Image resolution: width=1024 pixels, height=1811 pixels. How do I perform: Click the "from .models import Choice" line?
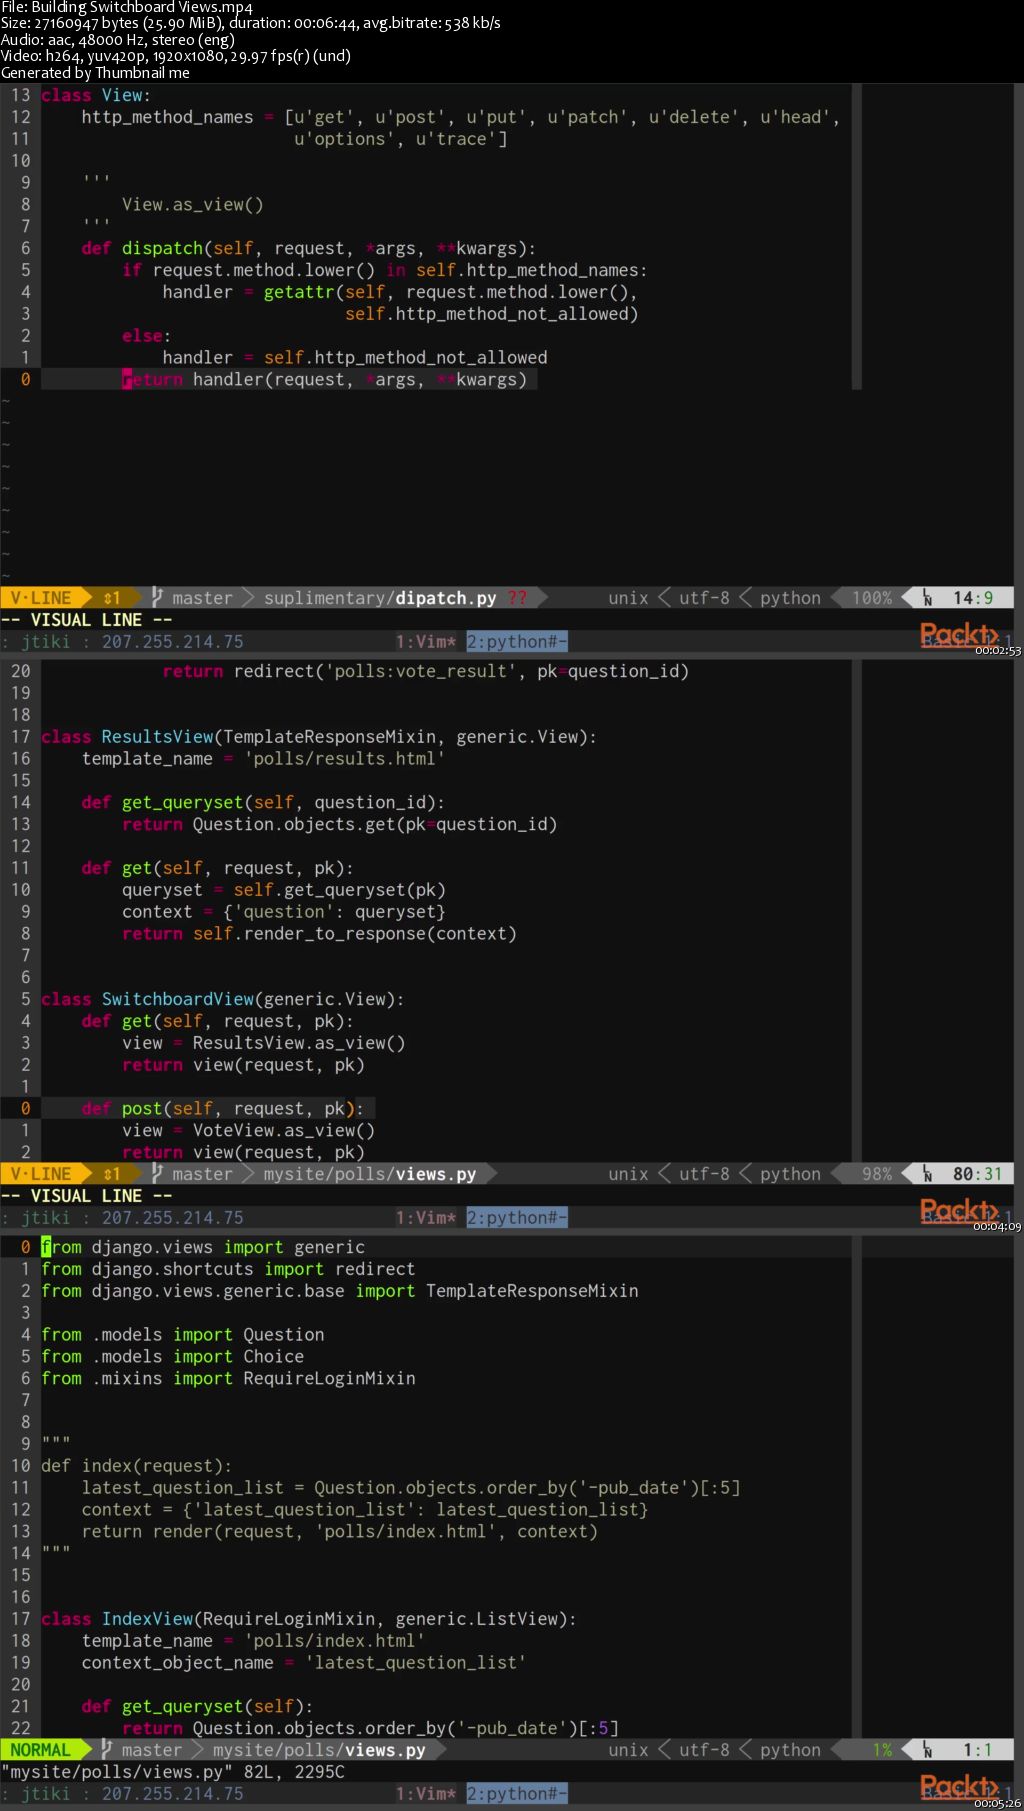click(x=172, y=1356)
